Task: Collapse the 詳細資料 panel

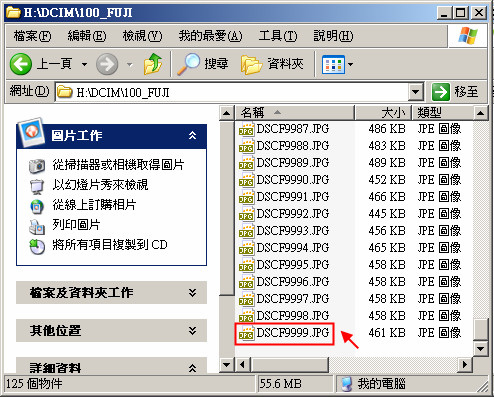Action: click(192, 368)
